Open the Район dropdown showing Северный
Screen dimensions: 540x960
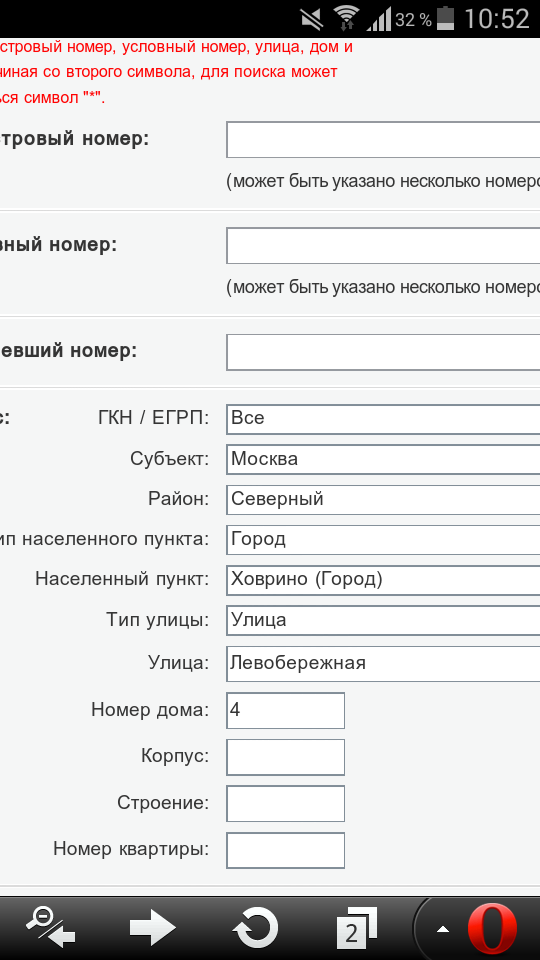(383, 500)
